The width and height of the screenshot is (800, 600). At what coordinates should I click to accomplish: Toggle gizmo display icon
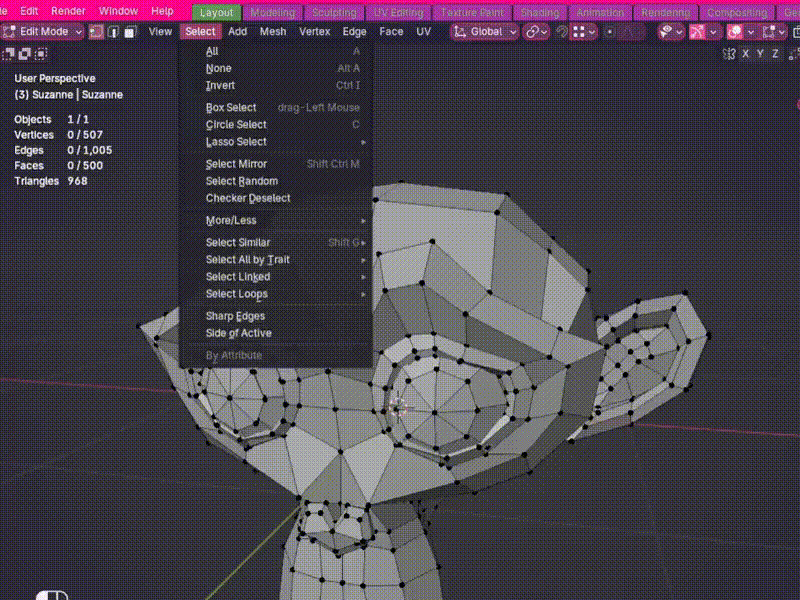coord(697,32)
